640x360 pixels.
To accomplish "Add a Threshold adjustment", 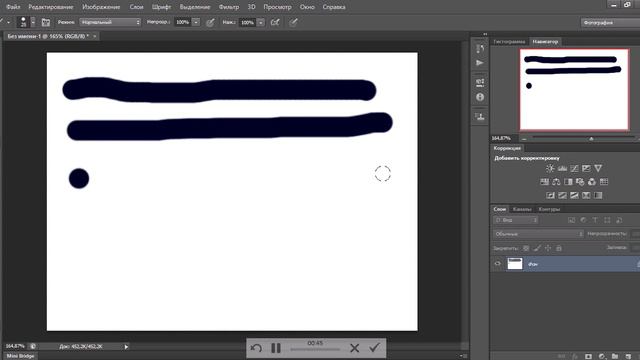I will [x=574, y=196].
